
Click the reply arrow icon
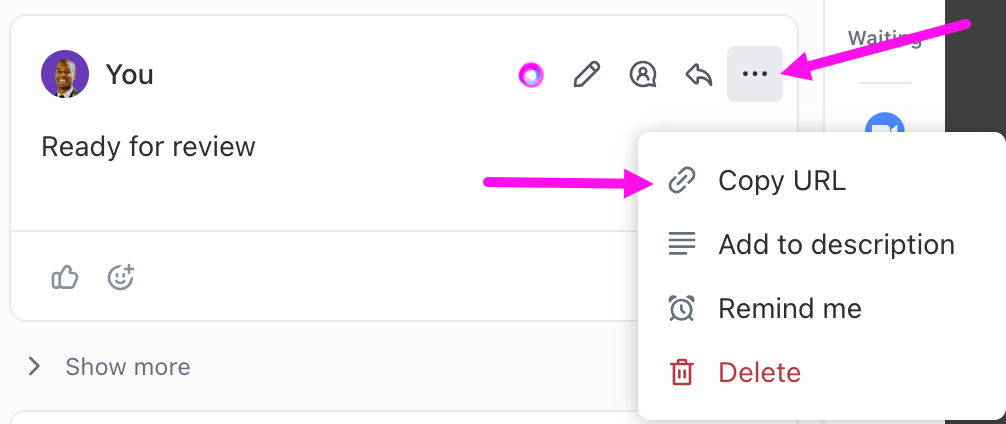(699, 74)
